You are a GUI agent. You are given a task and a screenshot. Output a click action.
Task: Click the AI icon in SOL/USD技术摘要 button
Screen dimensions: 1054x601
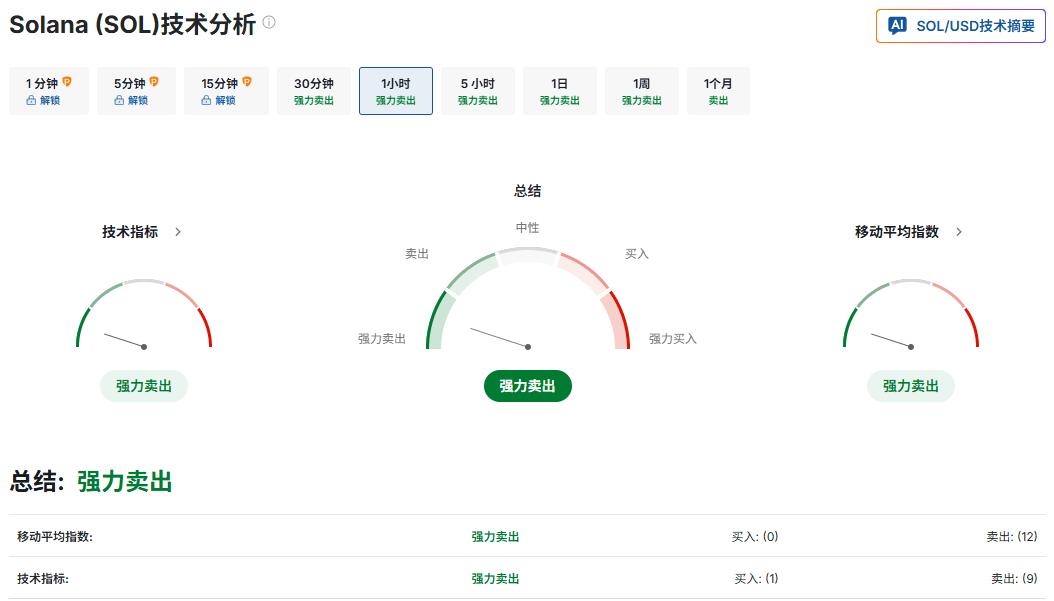(x=897, y=26)
